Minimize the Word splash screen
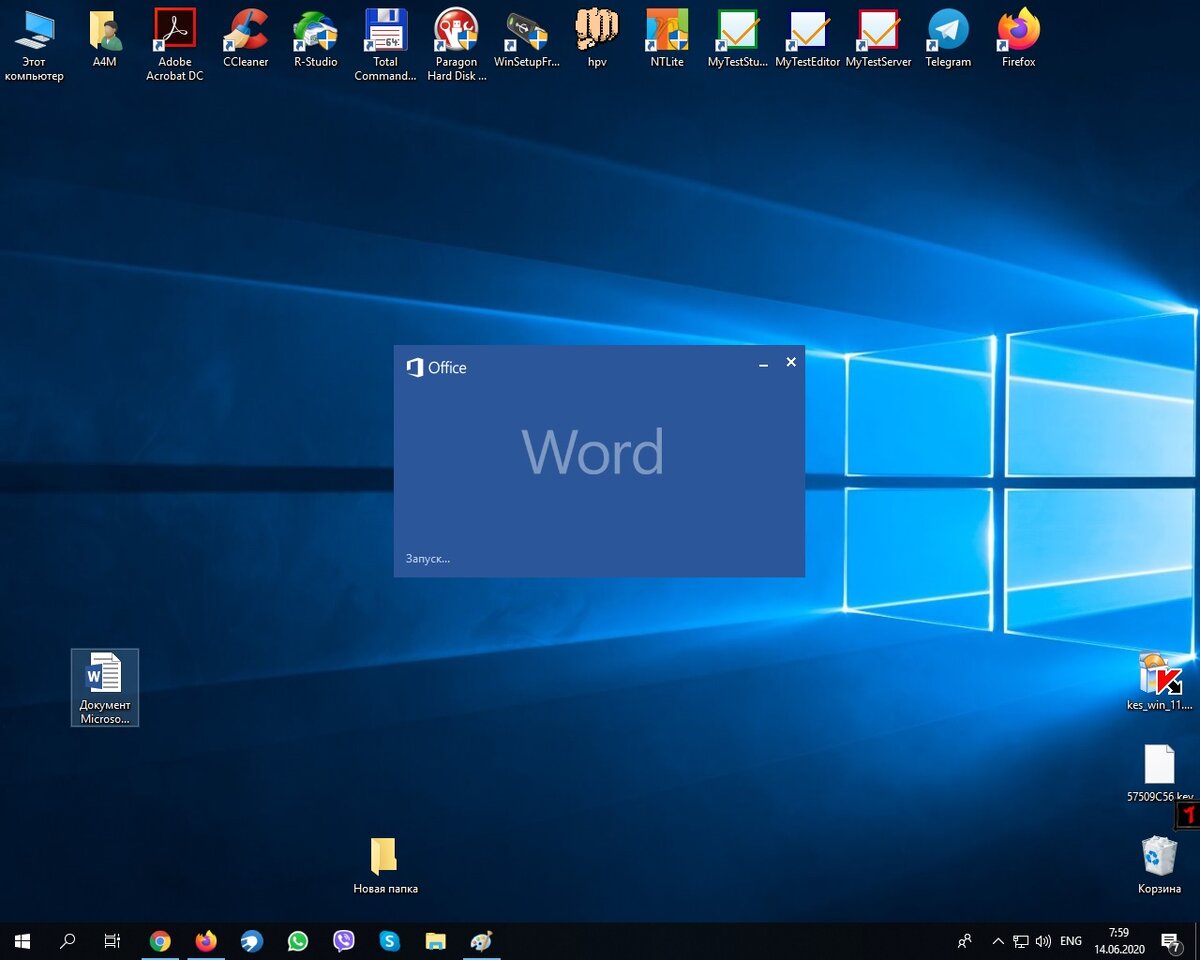Screen dimensions: 1200x960 click(x=764, y=364)
